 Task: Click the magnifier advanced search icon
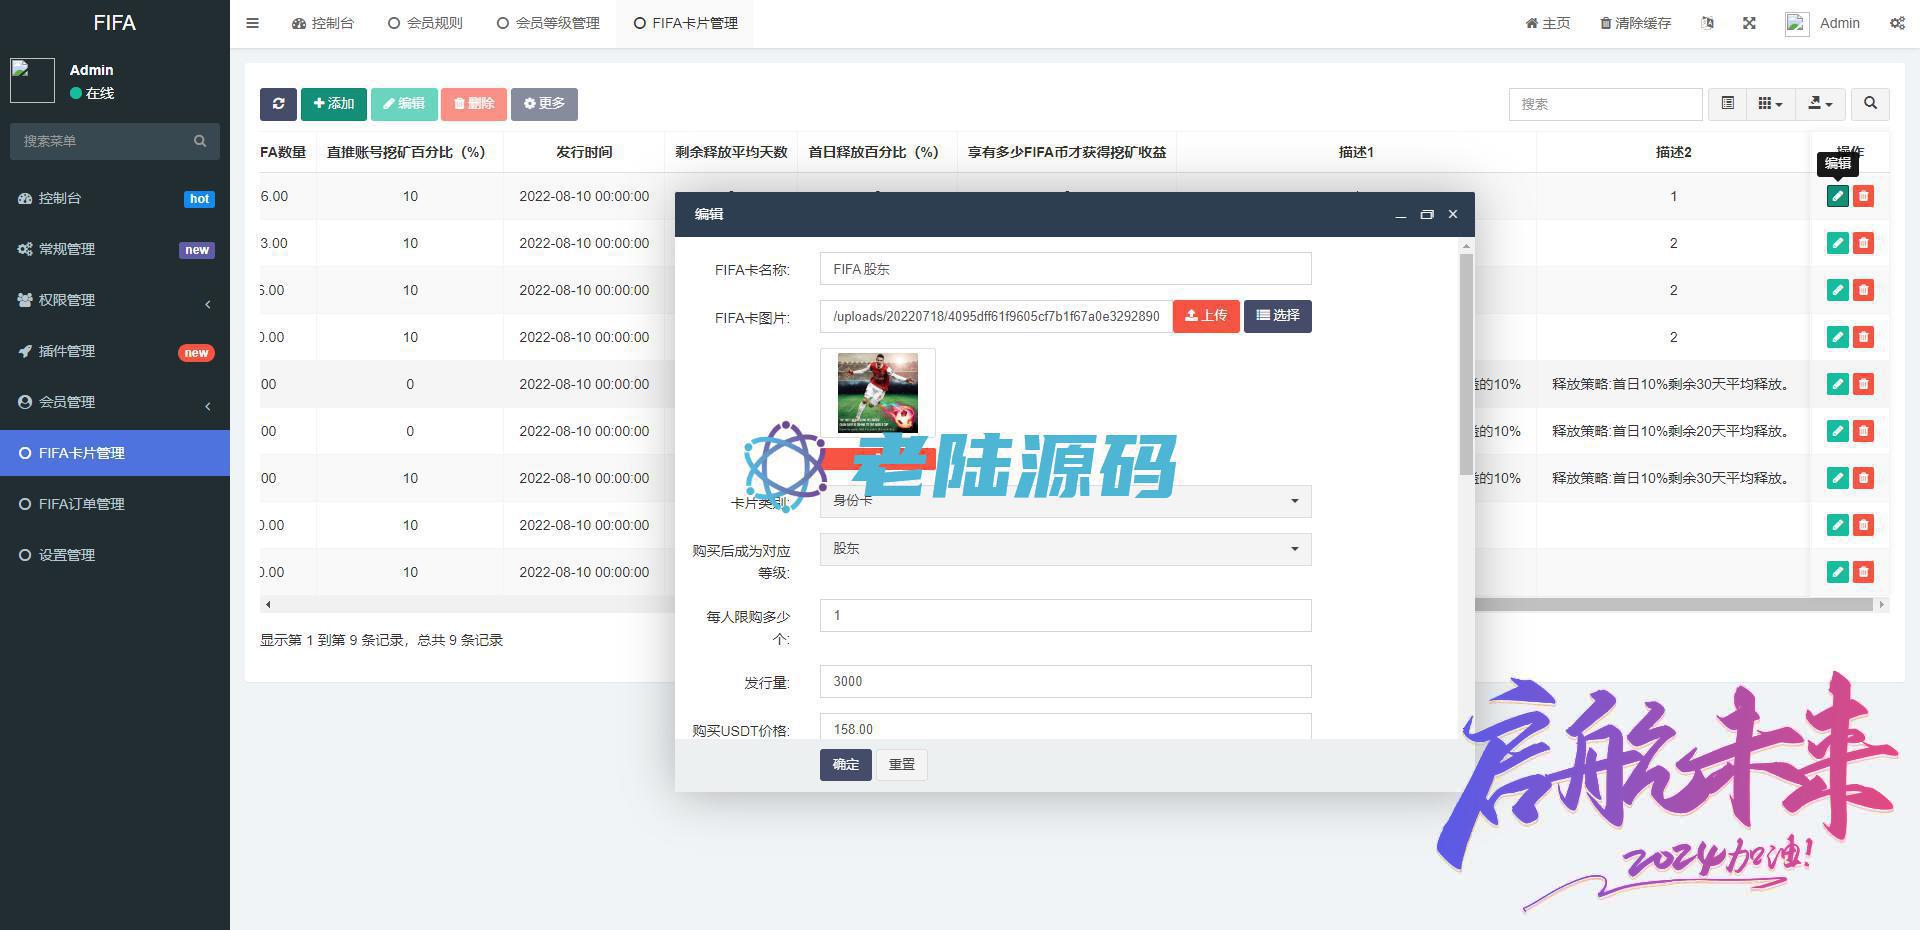coord(1870,104)
